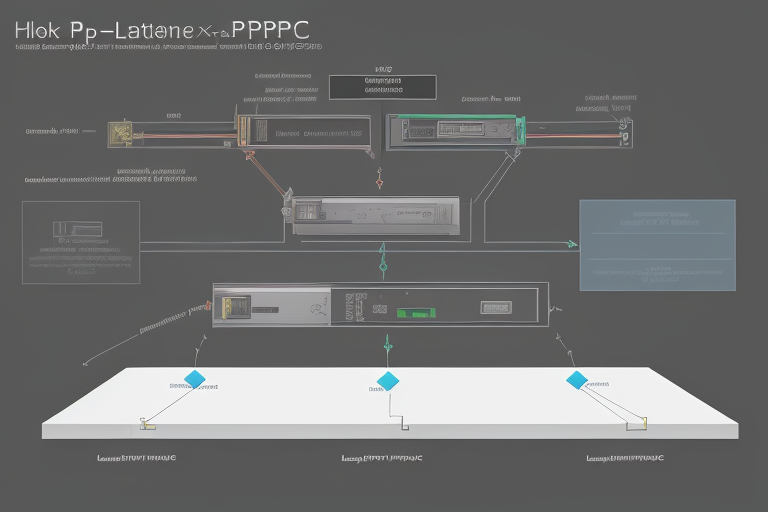The height and width of the screenshot is (512, 768).
Task: Click green arrow above the white platform
Action: click(386, 349)
